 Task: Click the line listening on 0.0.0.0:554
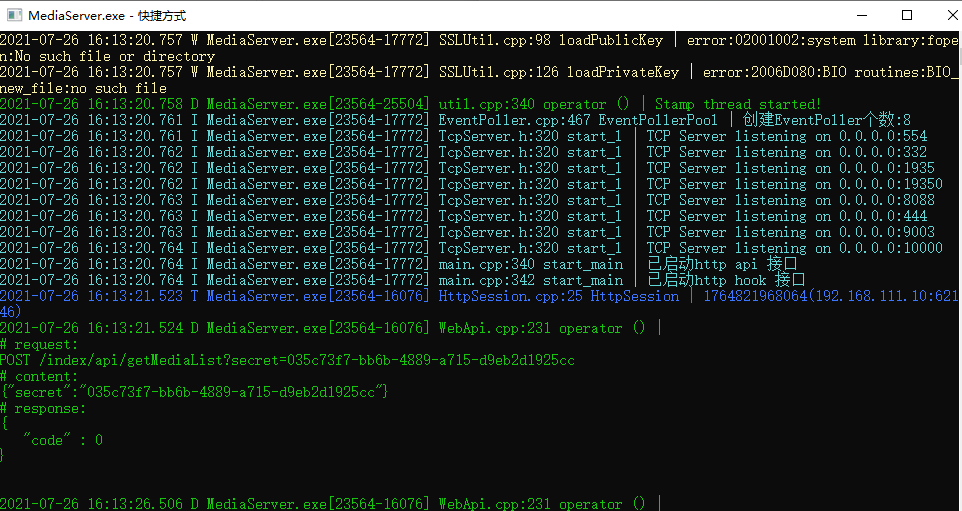click(464, 136)
